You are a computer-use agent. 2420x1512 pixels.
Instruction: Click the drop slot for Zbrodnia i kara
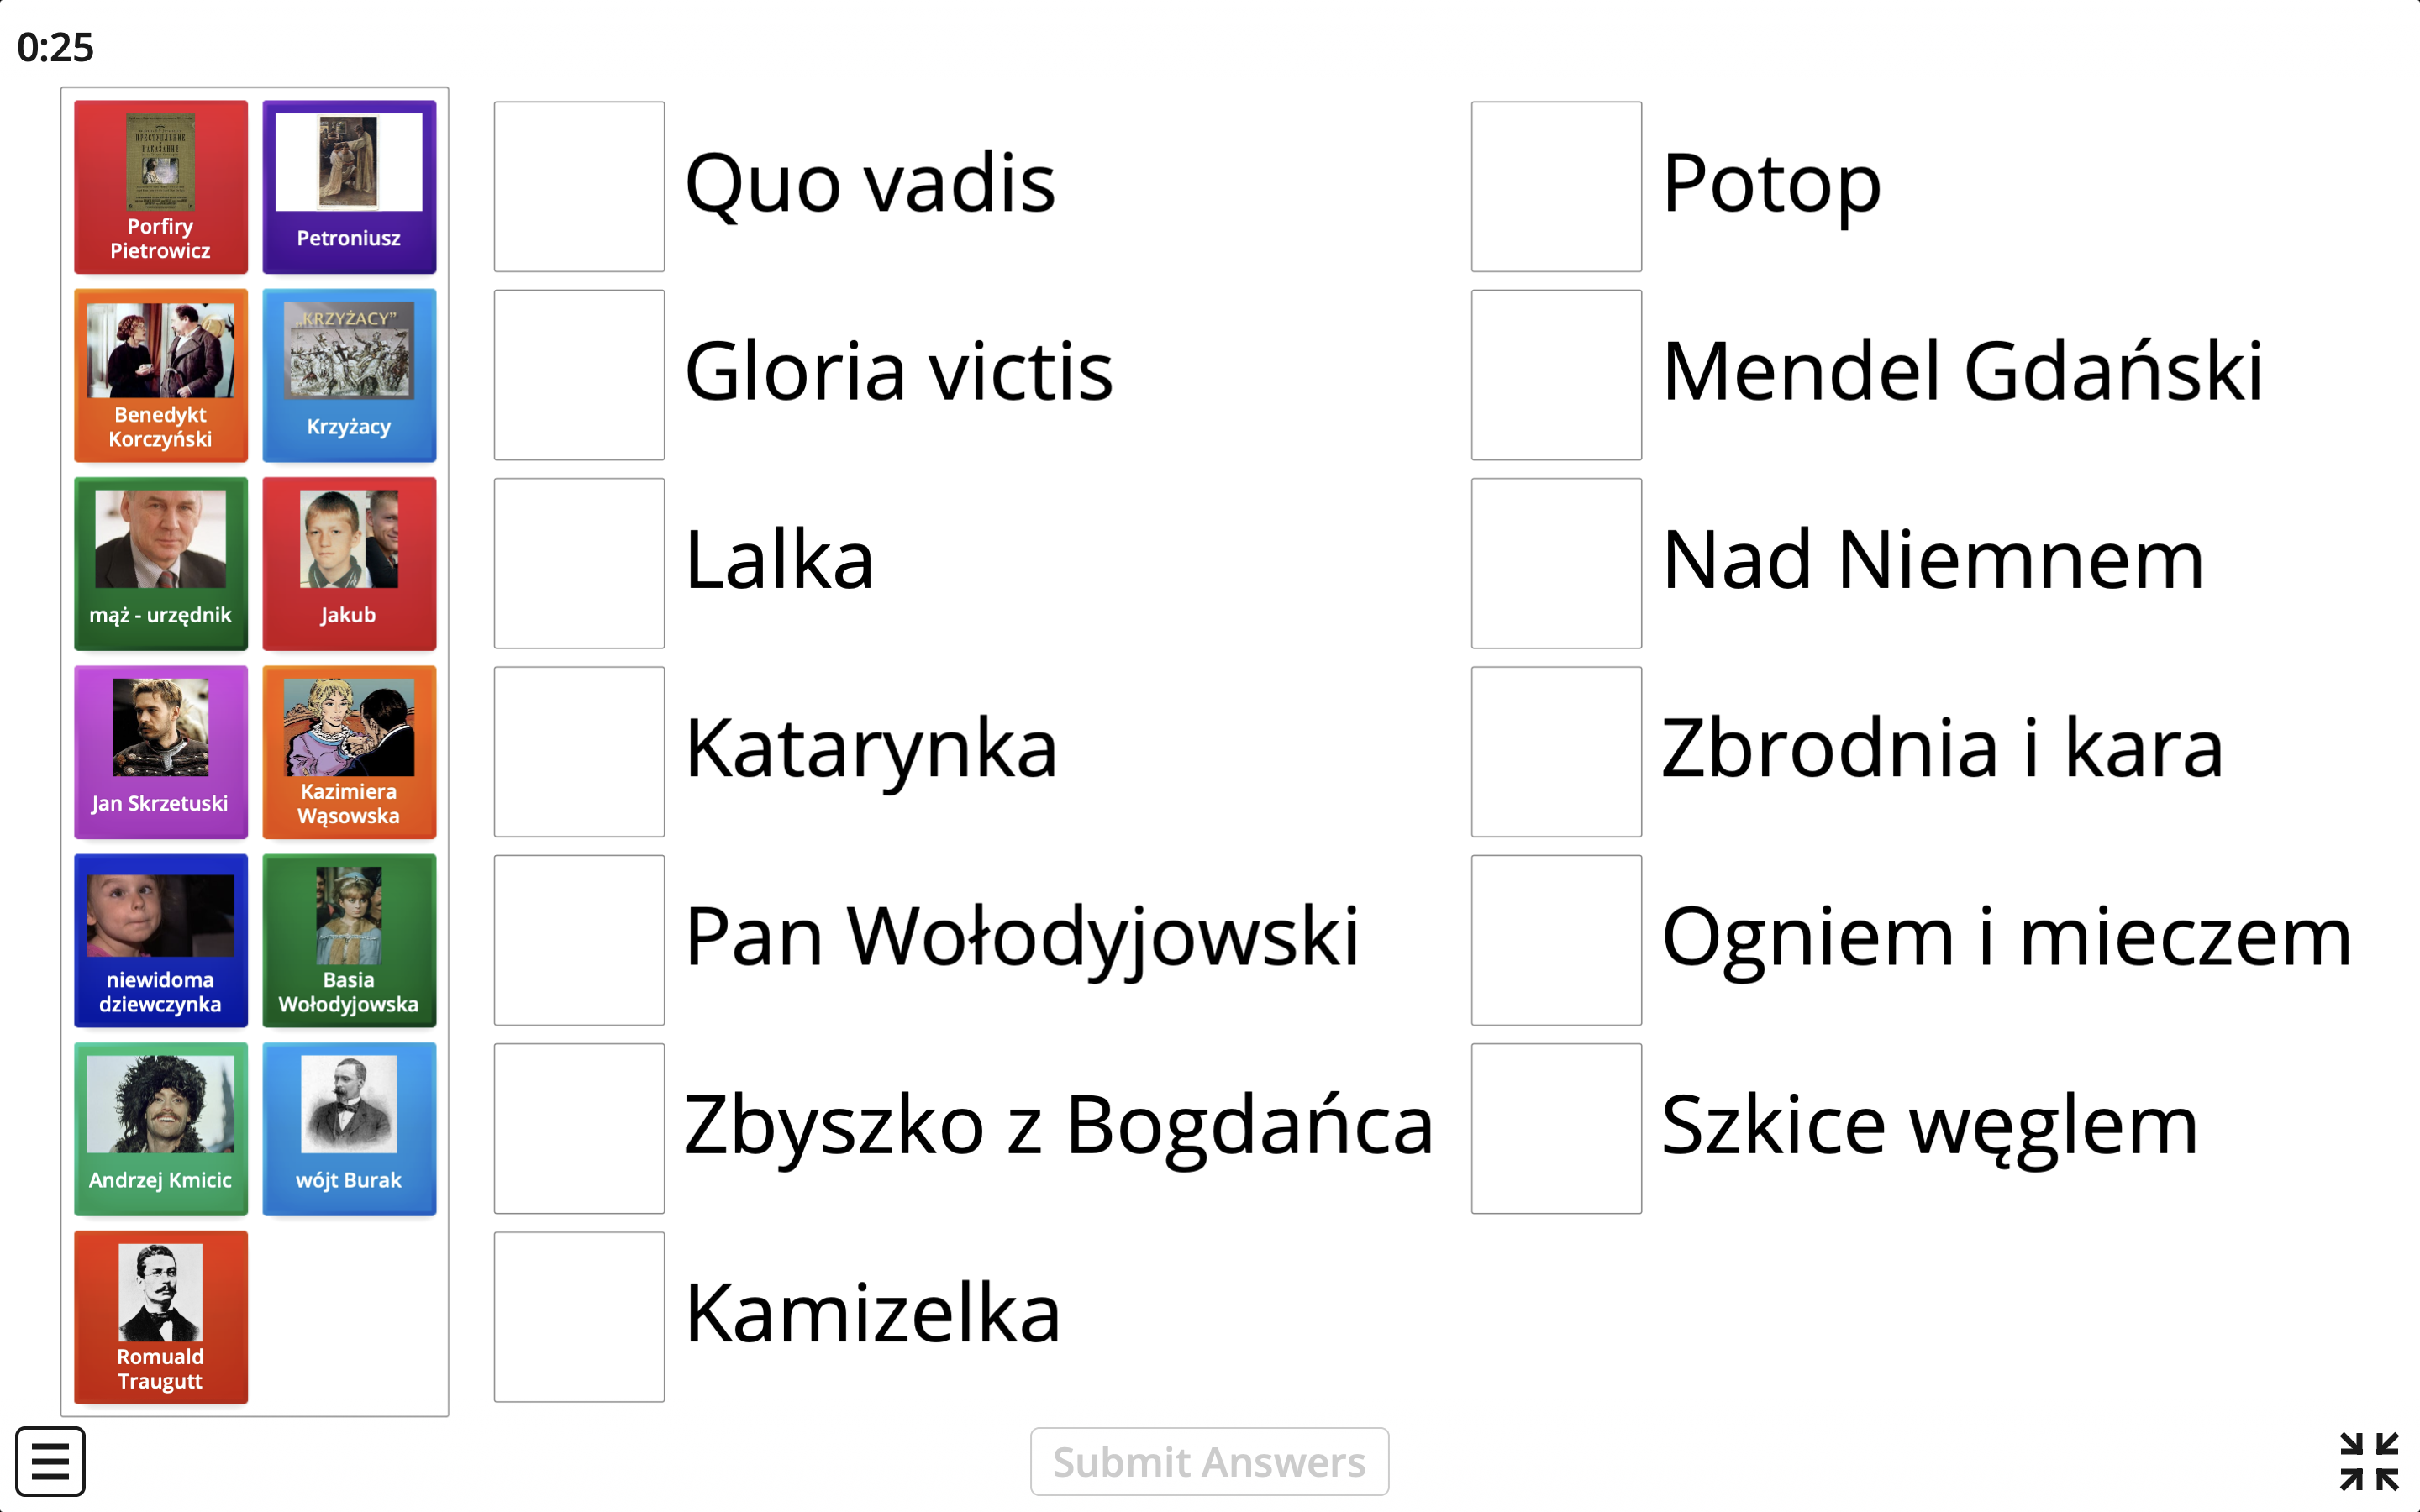point(1556,752)
